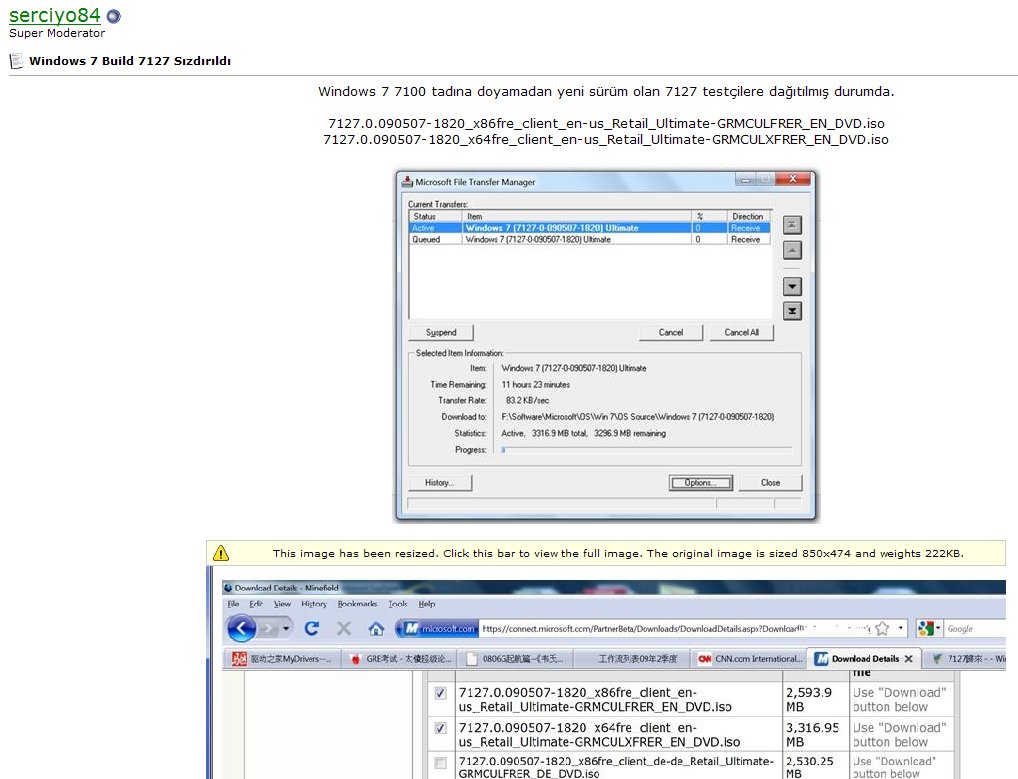Open the serciyo84 user profile link
Viewport: 1018px width, 779px height.
coord(55,15)
